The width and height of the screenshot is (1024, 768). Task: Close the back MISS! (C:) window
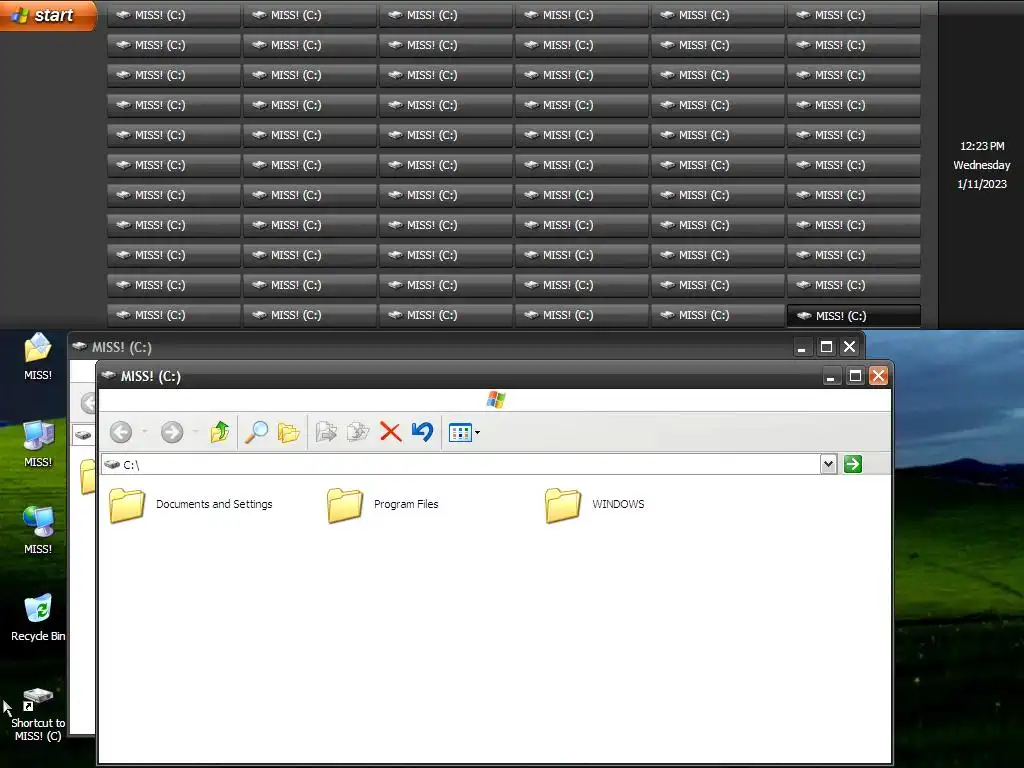[x=849, y=347]
